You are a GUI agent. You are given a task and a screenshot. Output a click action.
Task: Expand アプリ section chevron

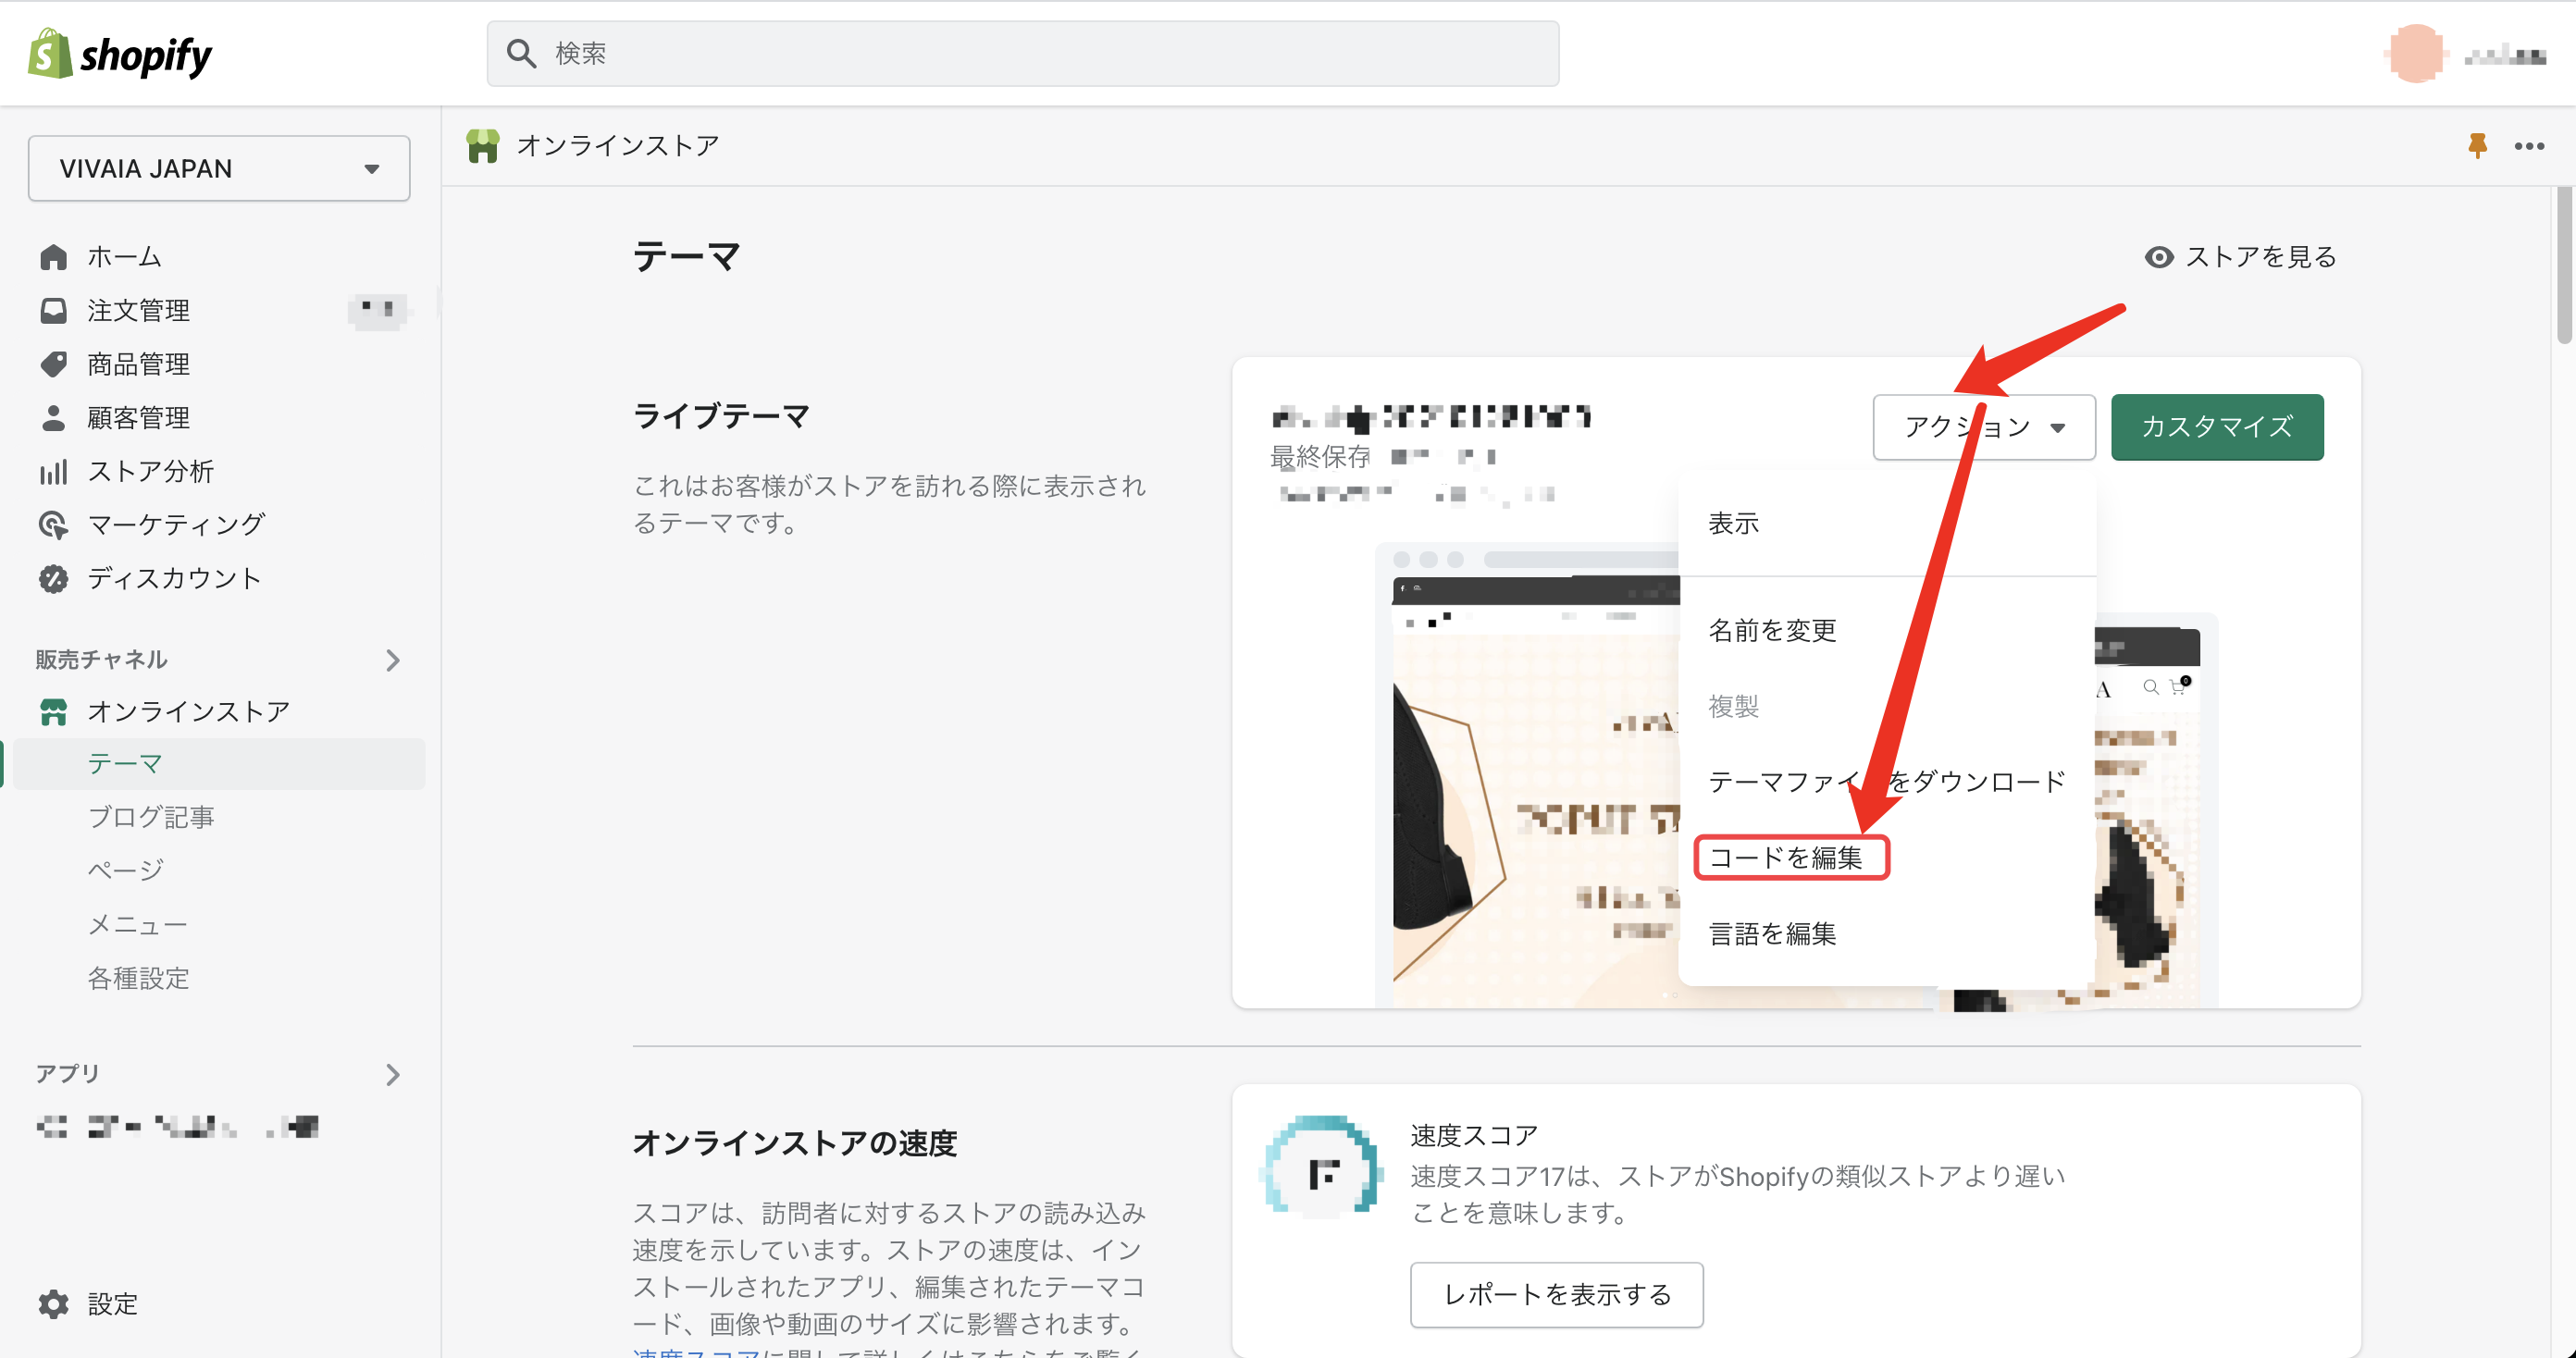coord(393,1074)
